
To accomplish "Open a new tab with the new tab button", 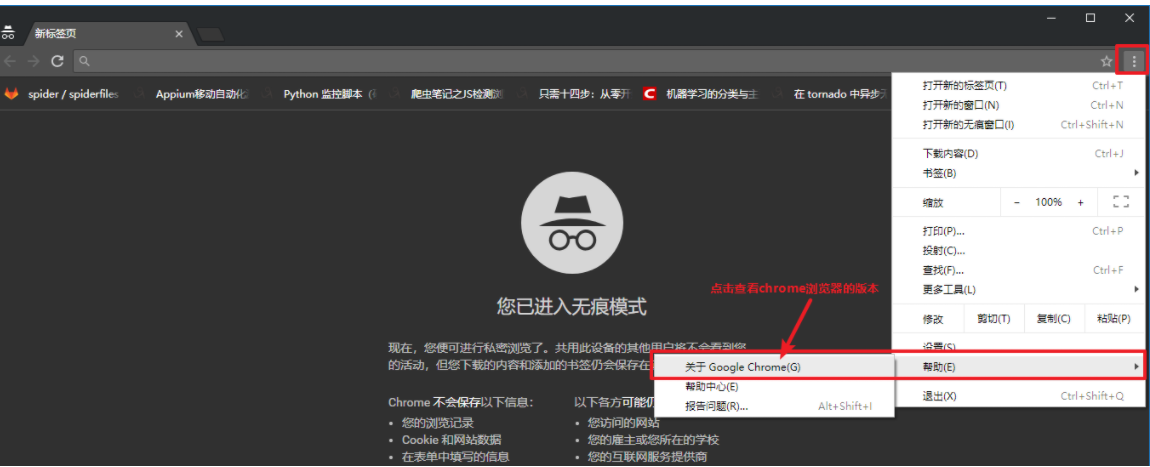I will click(211, 34).
